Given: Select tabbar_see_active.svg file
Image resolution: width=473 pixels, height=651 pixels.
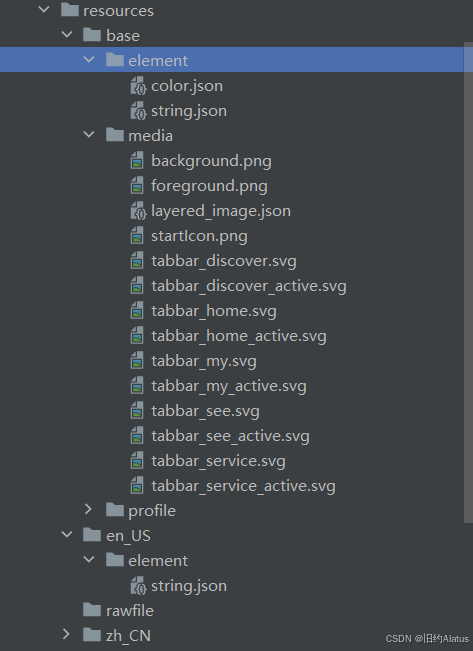Looking at the screenshot, I should click(x=230, y=436).
